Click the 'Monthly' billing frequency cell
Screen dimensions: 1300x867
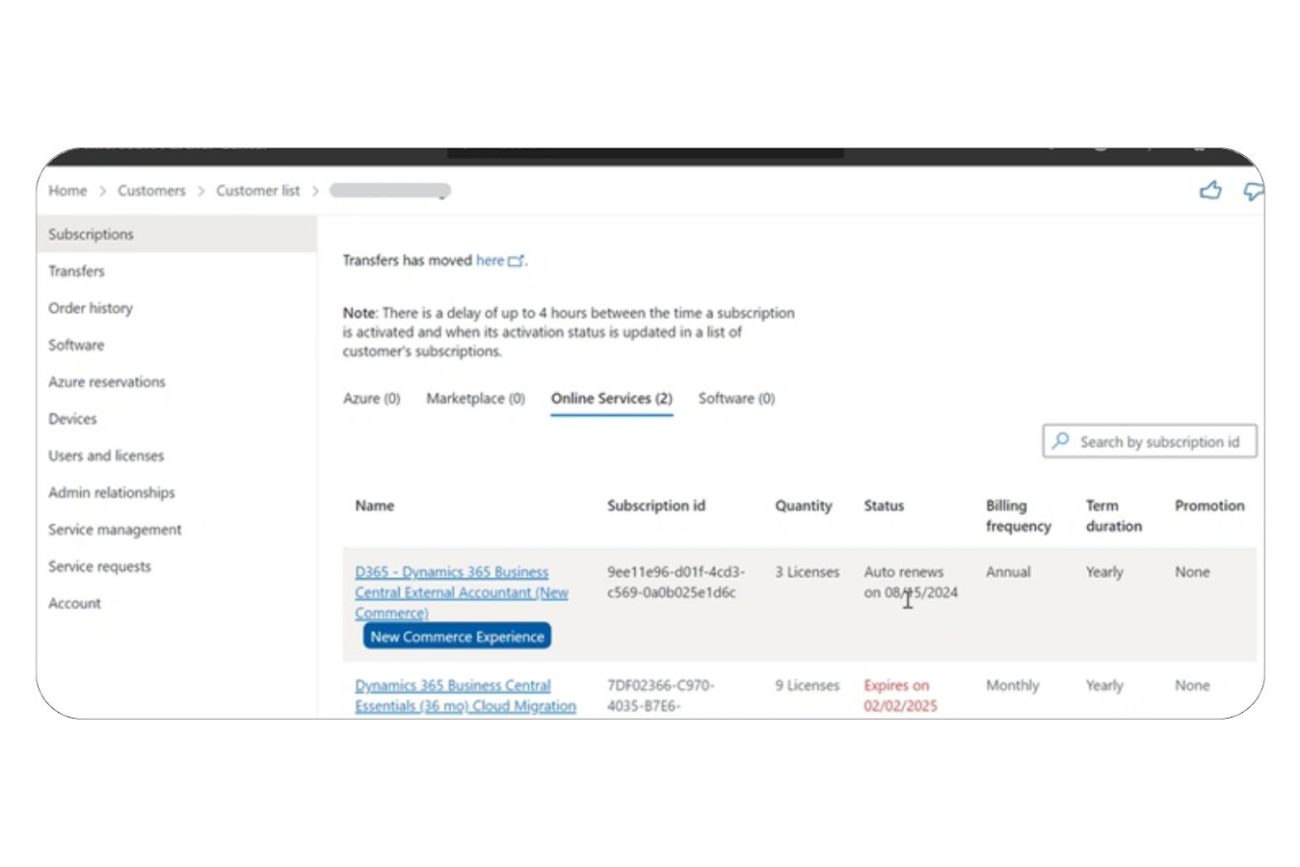1012,686
